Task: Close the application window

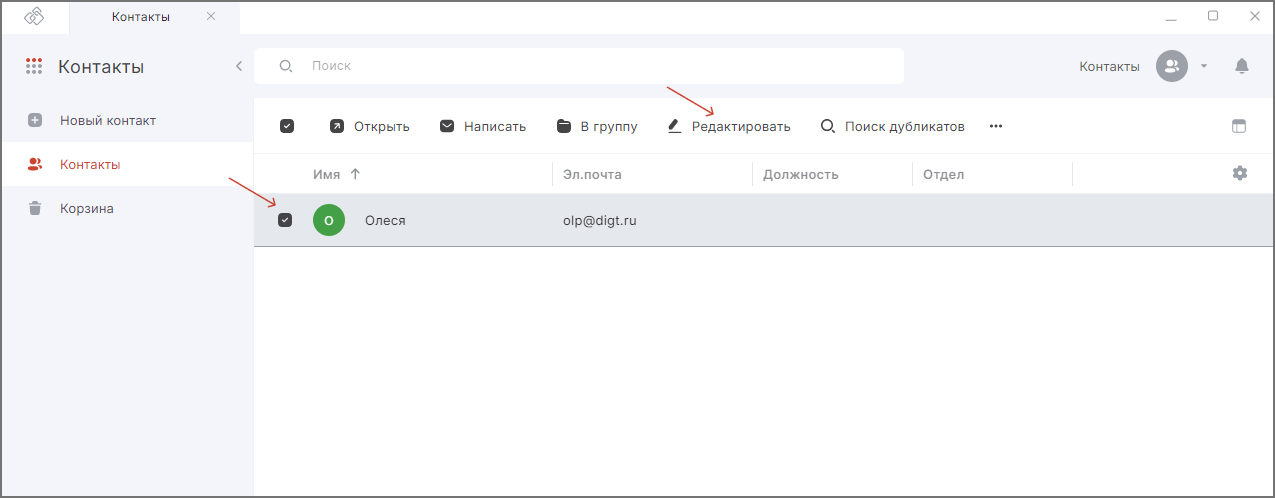Action: [x=1254, y=16]
